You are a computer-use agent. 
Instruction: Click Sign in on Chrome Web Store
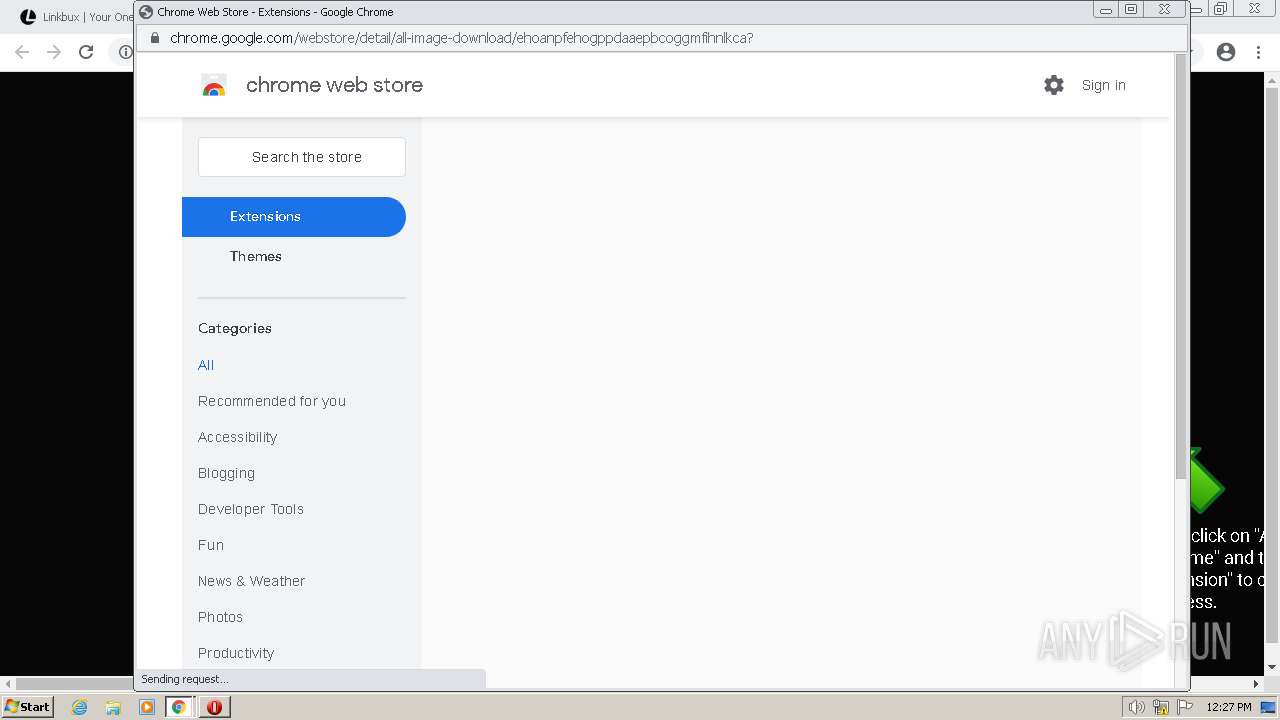pos(1103,85)
